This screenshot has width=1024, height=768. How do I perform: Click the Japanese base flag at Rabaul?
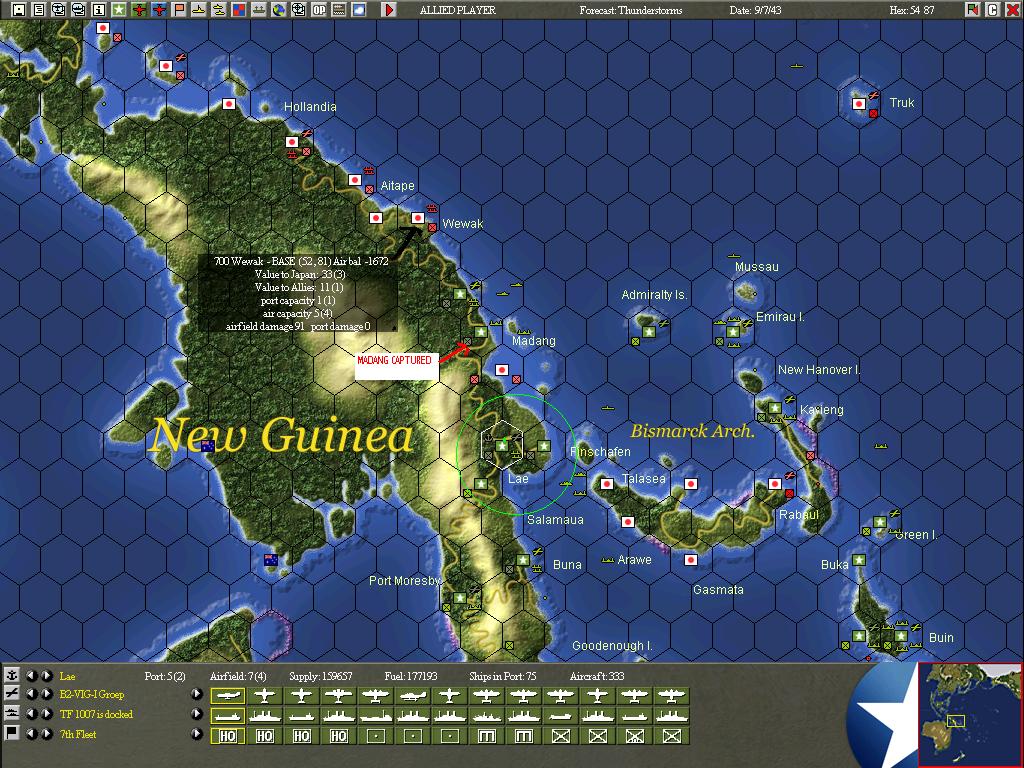click(775, 484)
